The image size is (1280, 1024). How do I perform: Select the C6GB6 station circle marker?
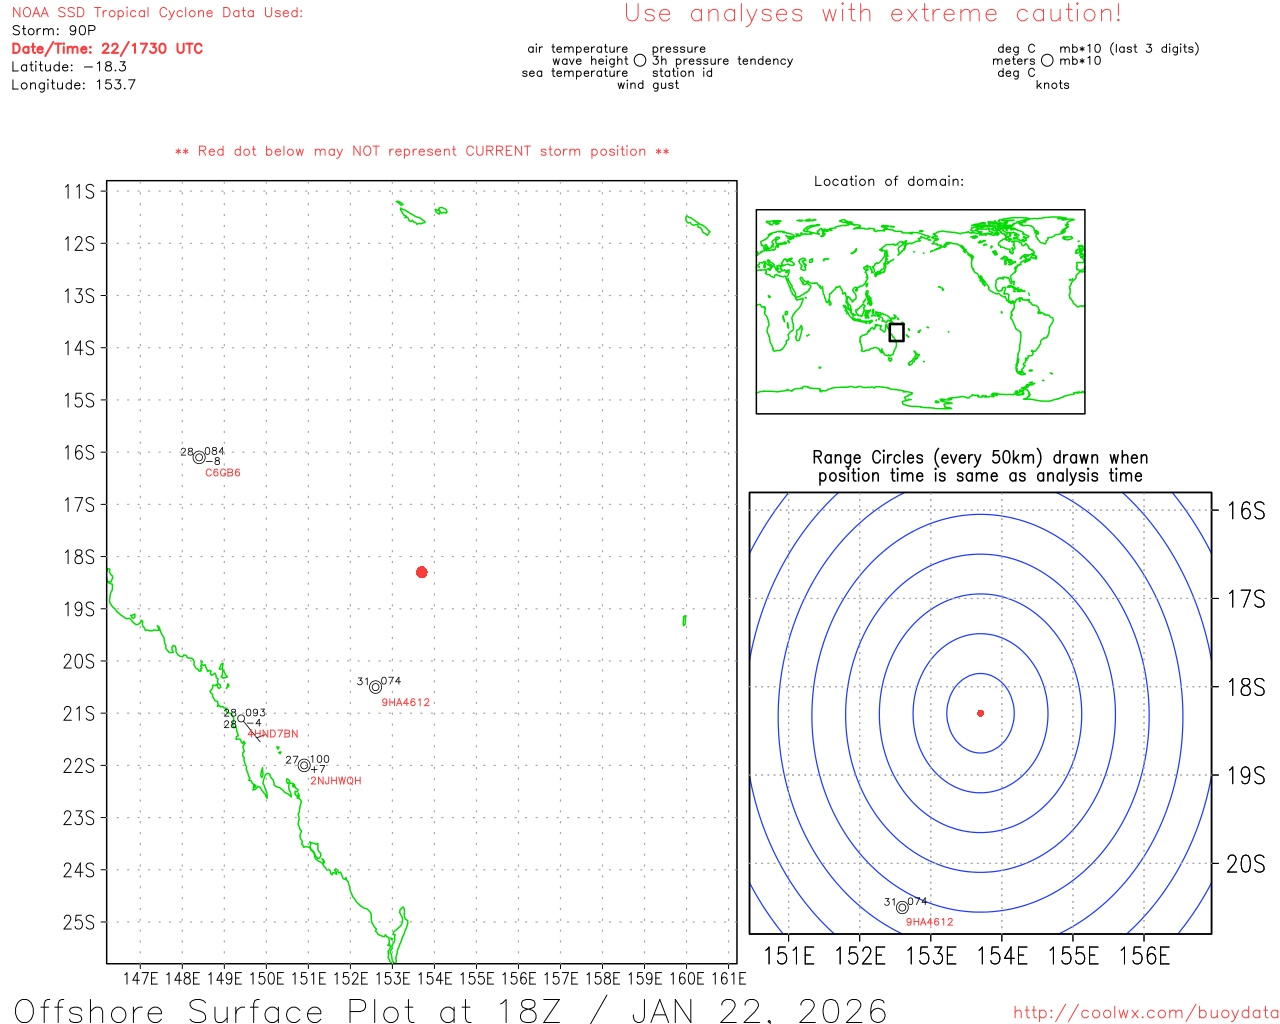[199, 457]
